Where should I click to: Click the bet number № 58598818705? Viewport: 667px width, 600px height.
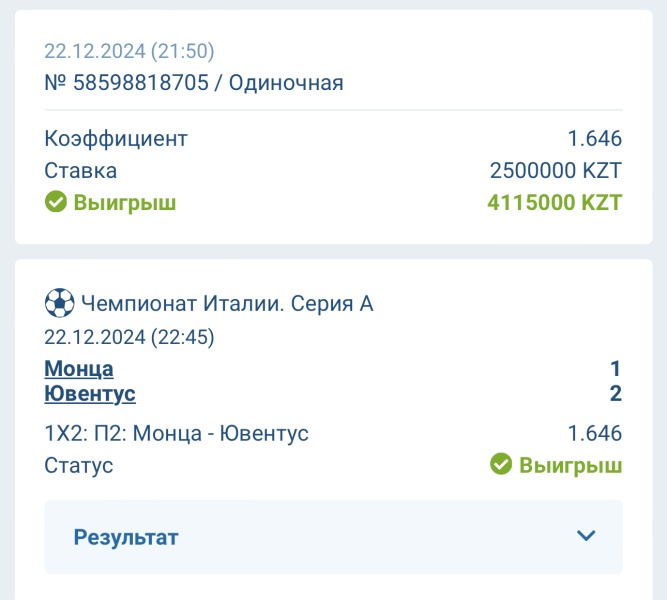coord(127,83)
